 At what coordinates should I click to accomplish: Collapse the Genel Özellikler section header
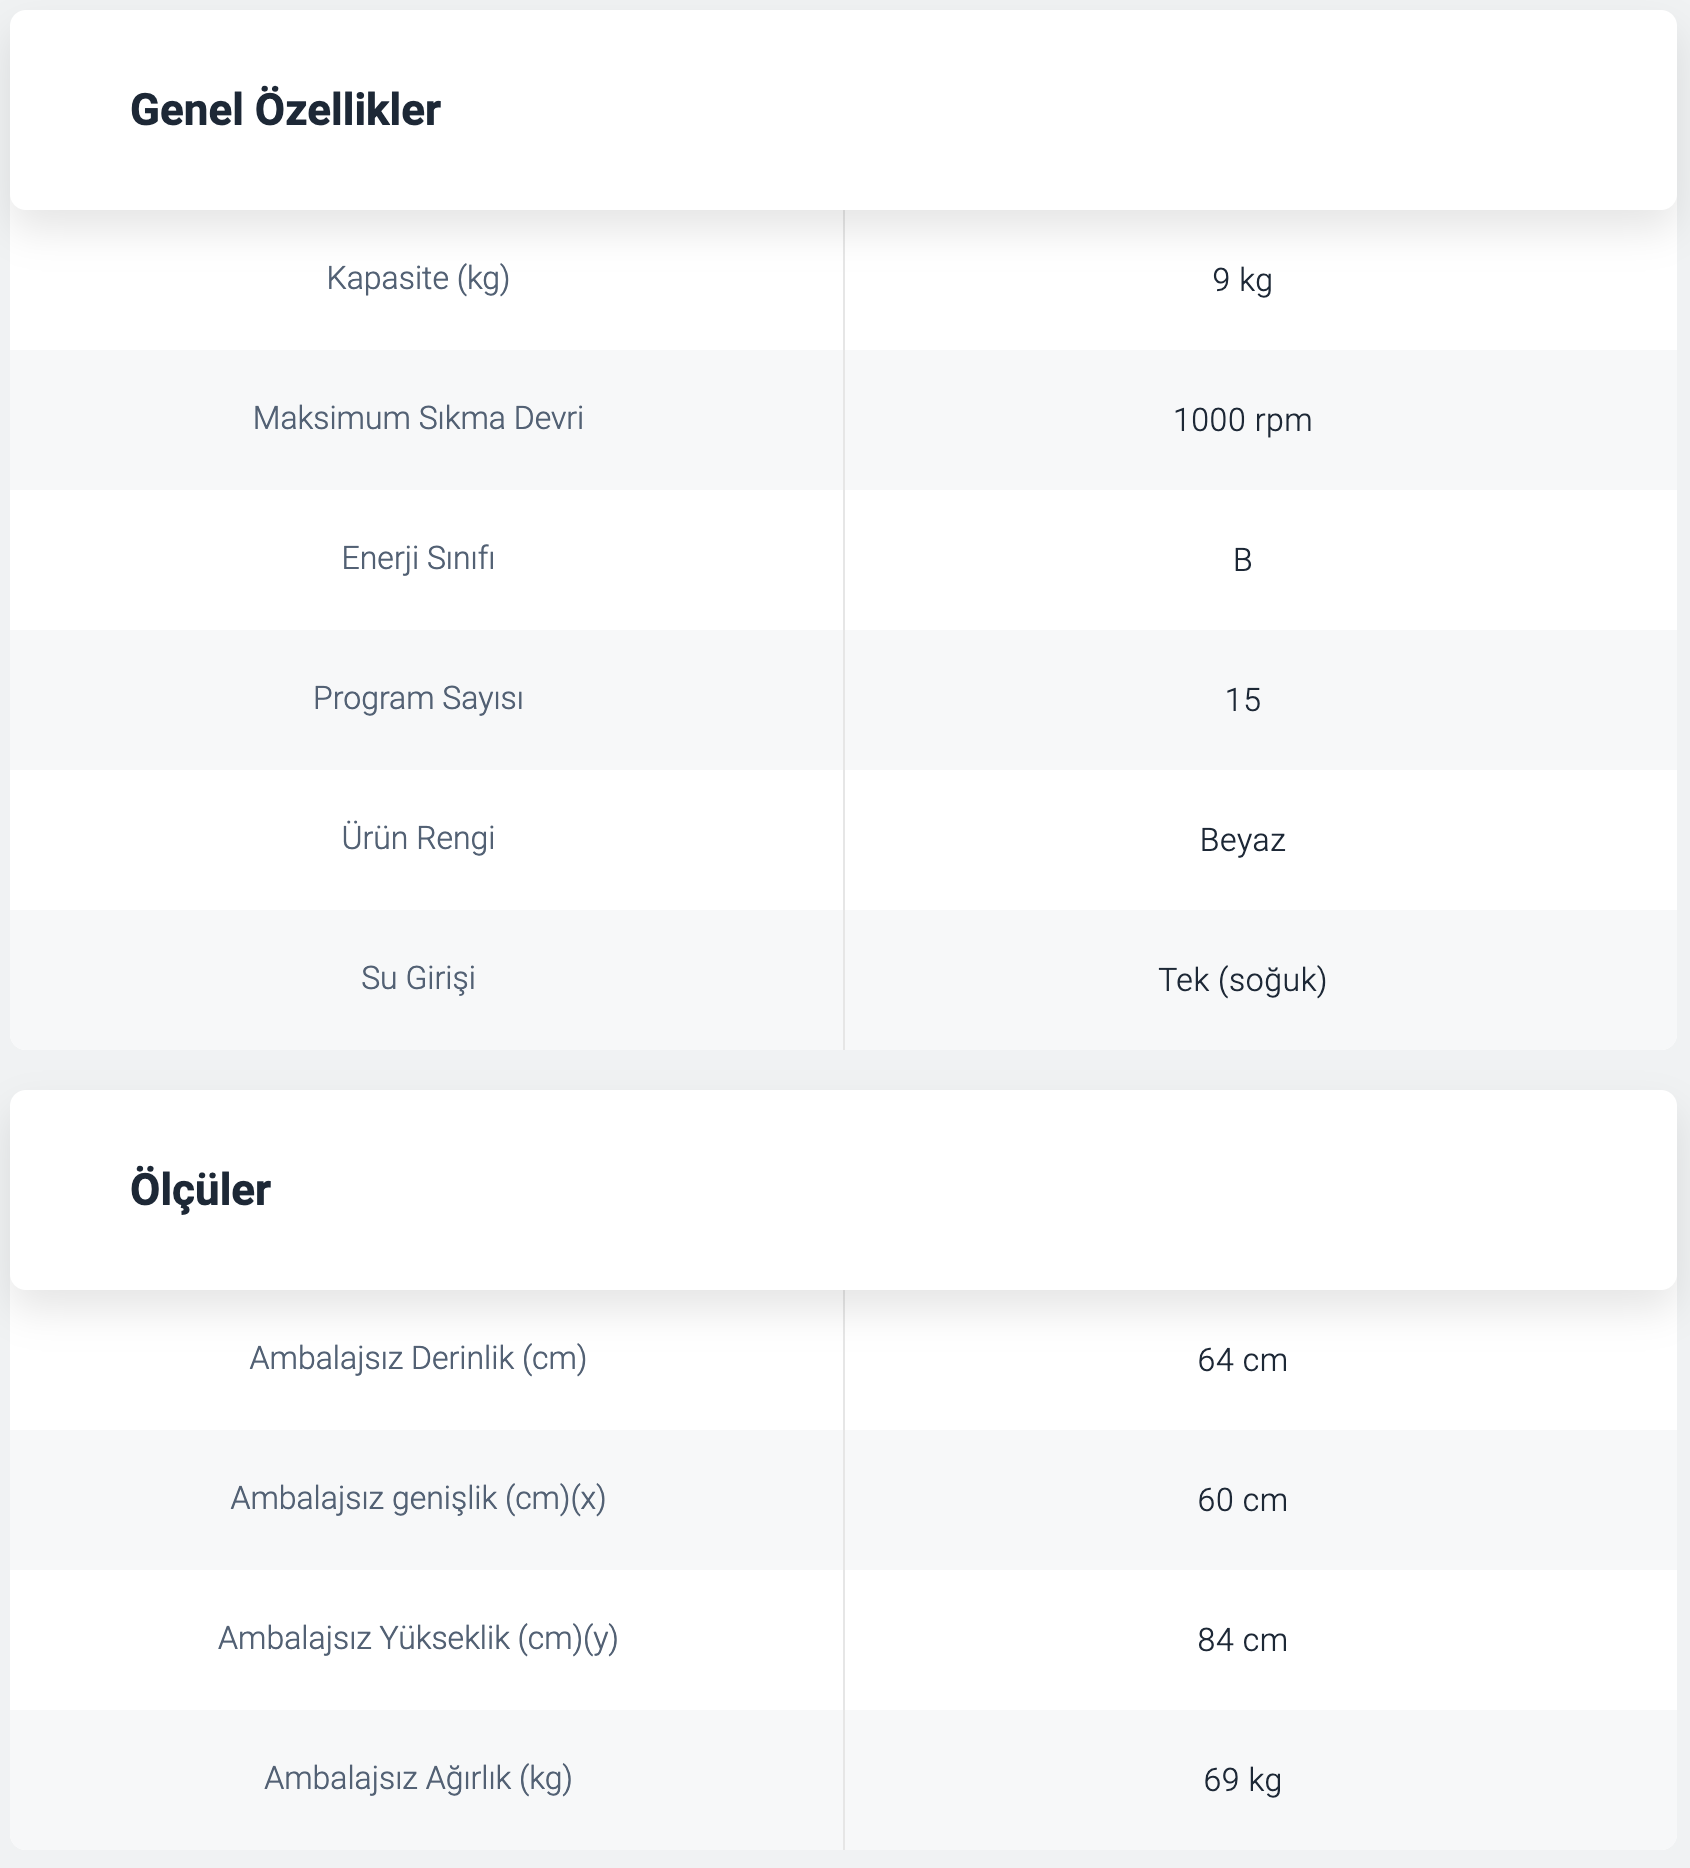pos(843,110)
